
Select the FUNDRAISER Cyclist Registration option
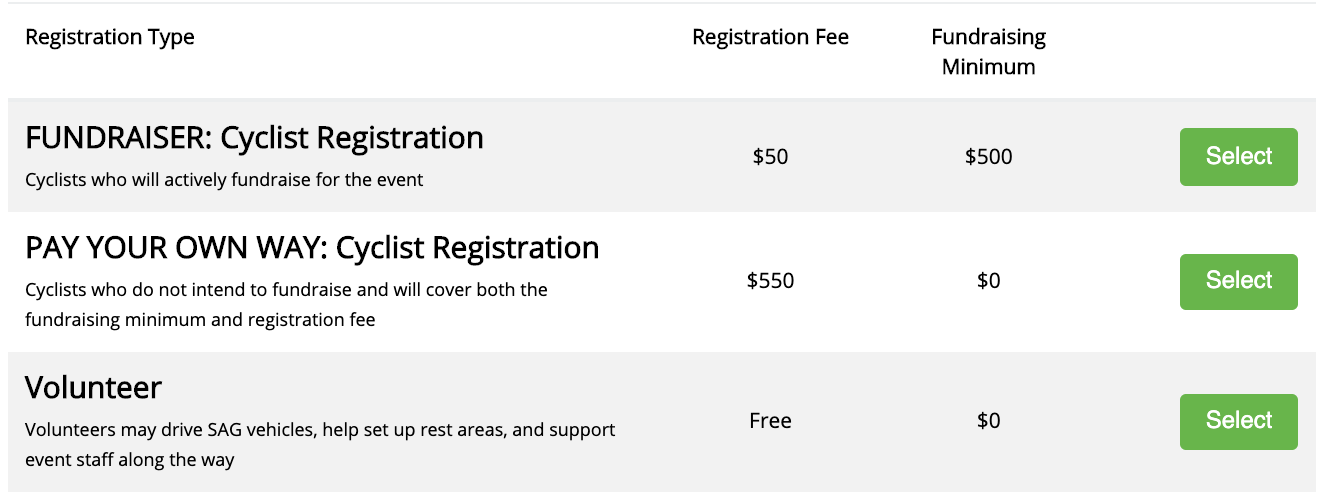pos(1238,156)
